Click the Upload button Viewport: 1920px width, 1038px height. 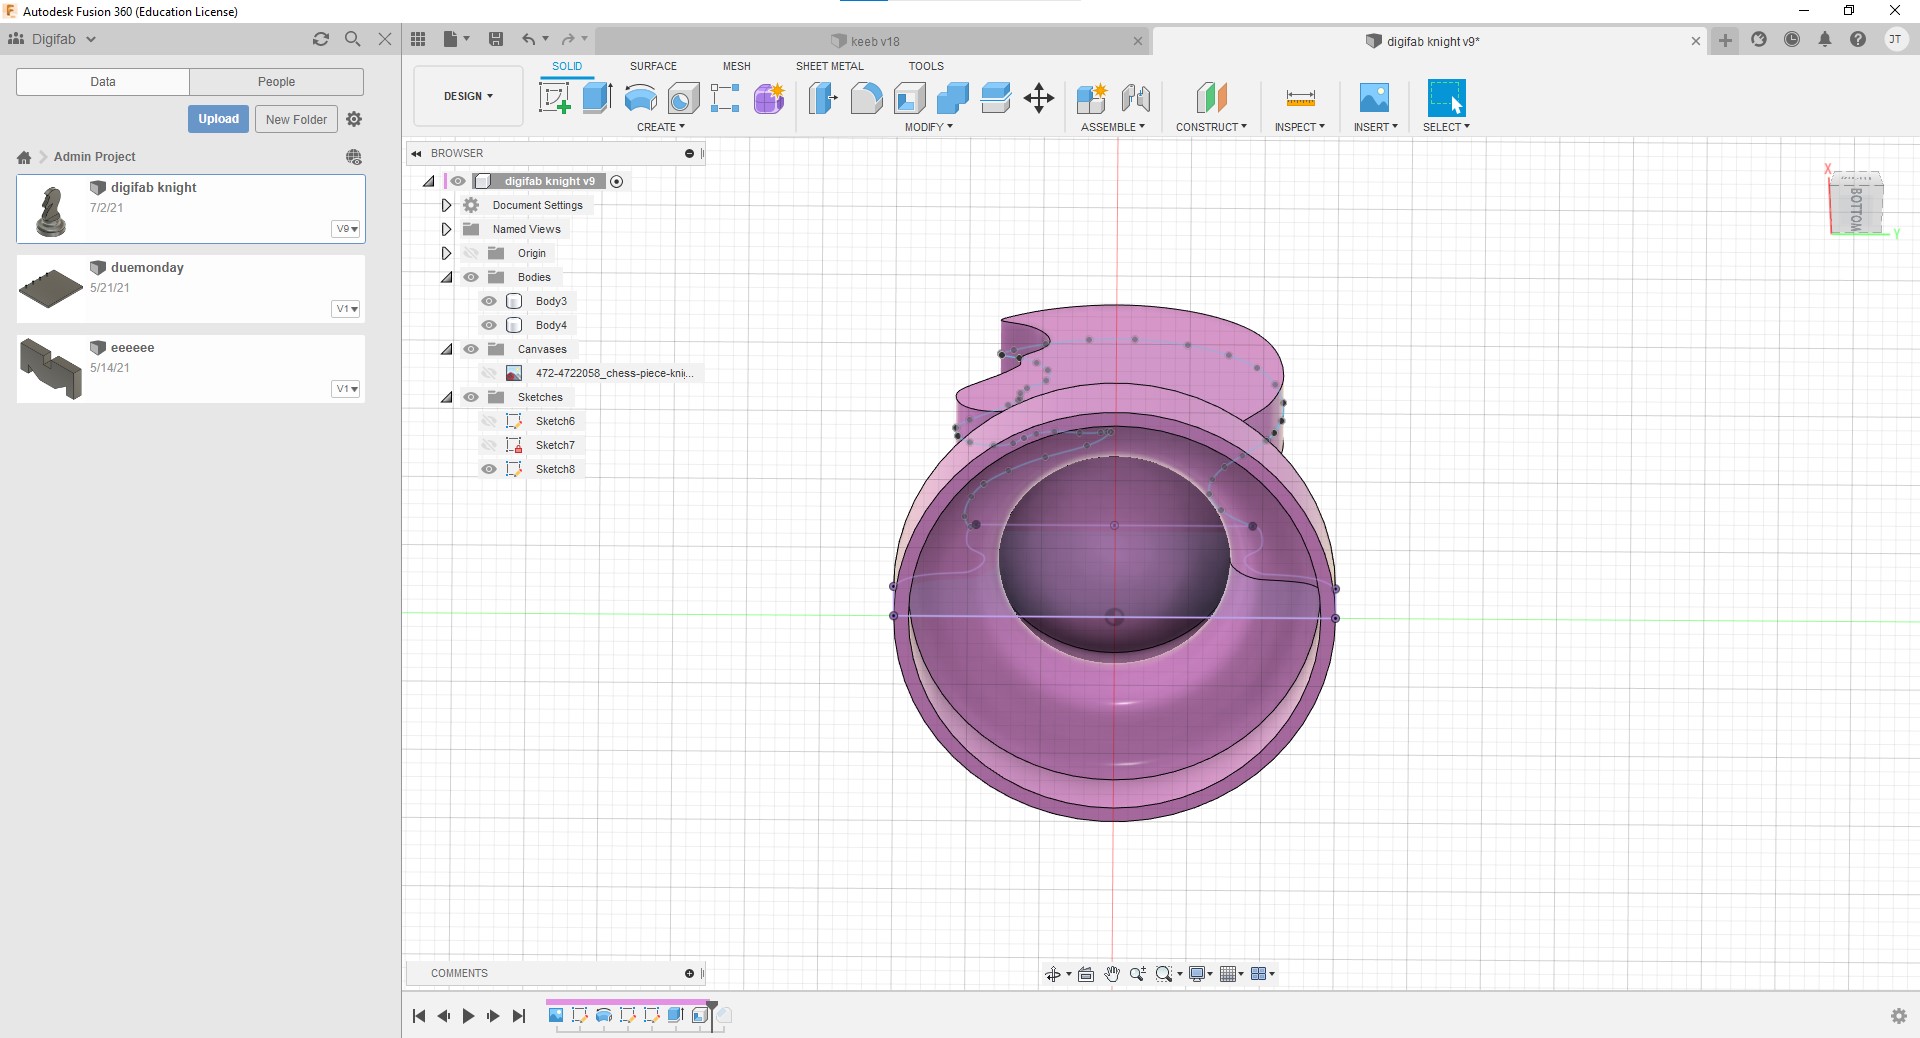click(x=218, y=119)
